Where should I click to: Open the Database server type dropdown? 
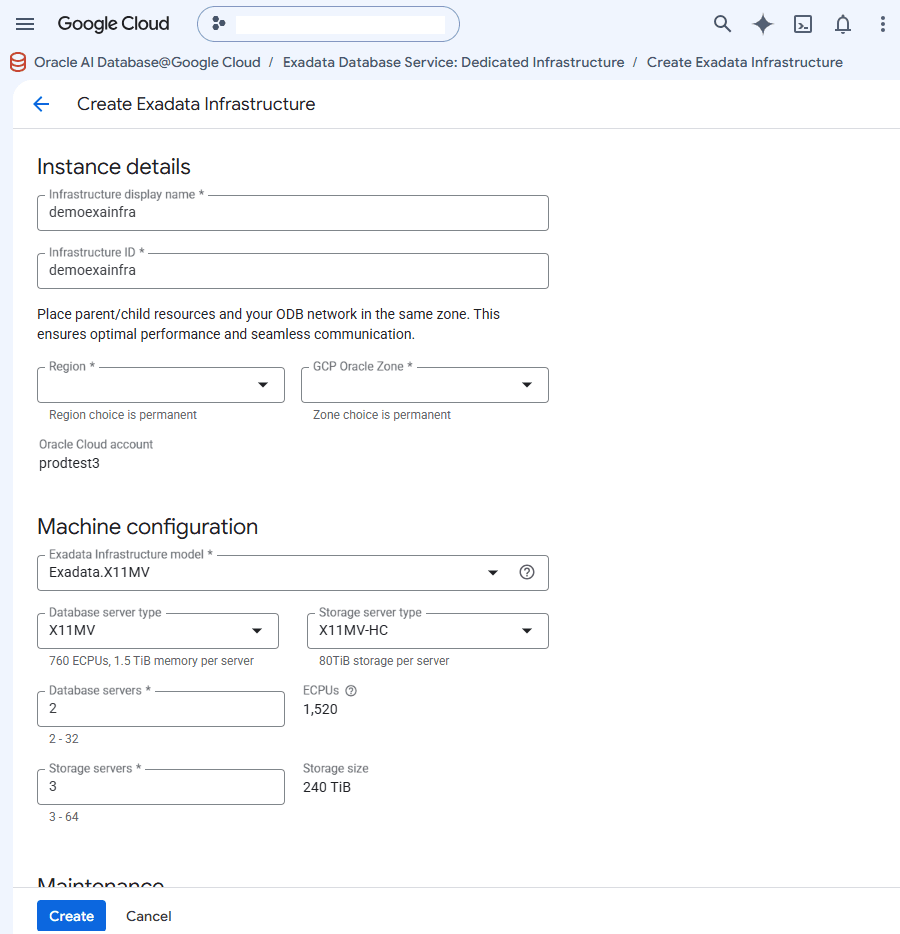point(158,631)
